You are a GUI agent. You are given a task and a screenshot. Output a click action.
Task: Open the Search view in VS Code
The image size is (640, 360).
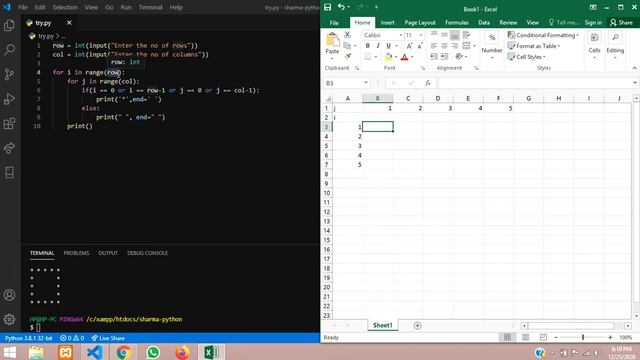(x=9, y=50)
